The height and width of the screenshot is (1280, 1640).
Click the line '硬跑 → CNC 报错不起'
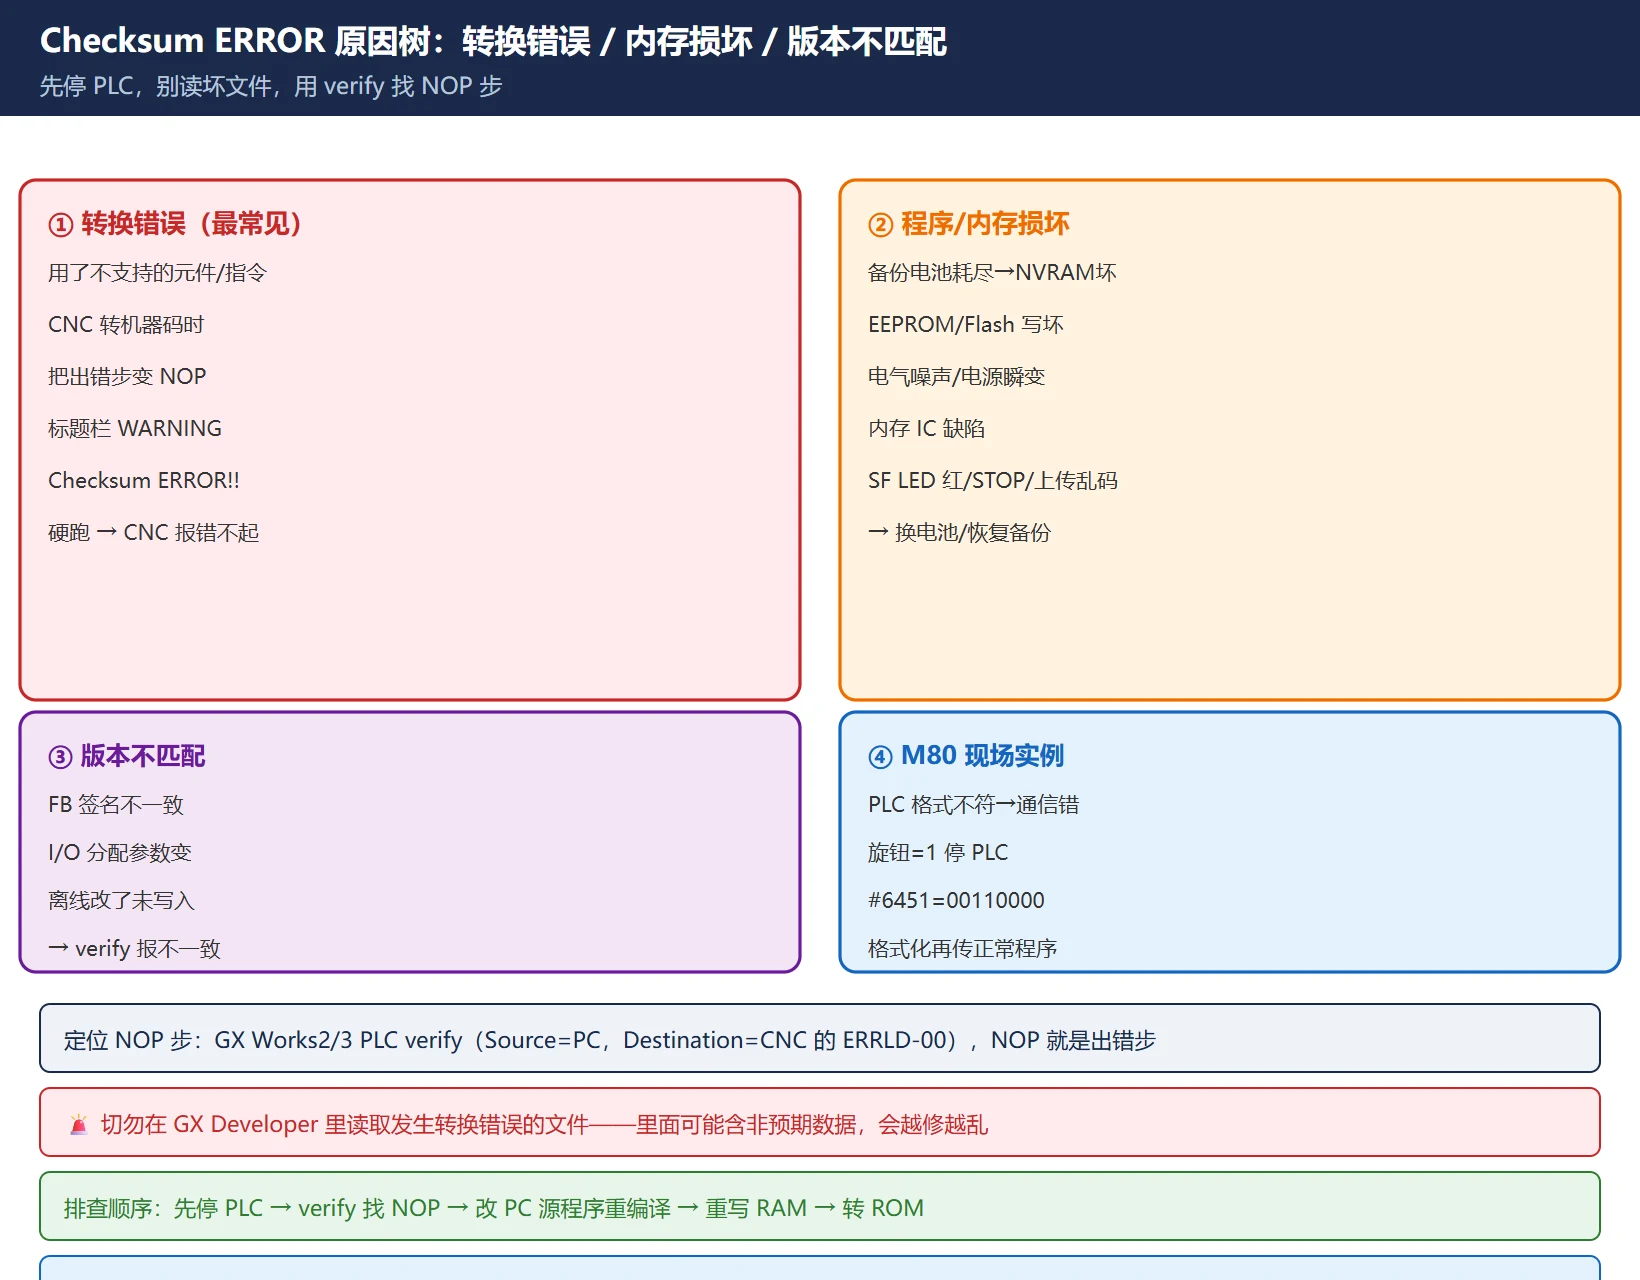tap(154, 532)
